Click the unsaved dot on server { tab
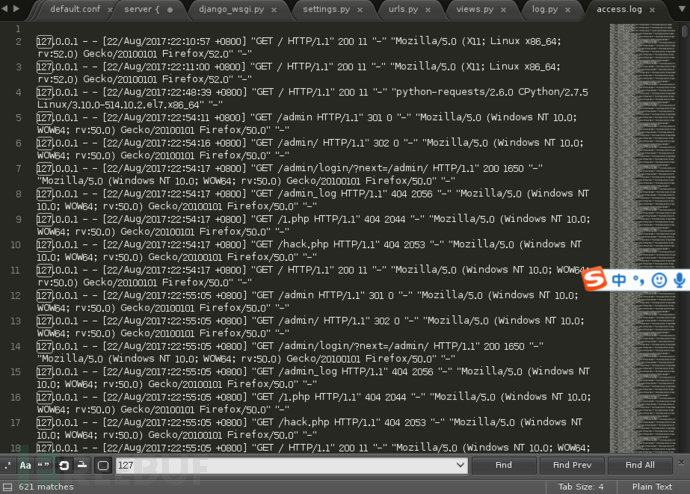Viewport: 690px width, 494px height. point(170,10)
